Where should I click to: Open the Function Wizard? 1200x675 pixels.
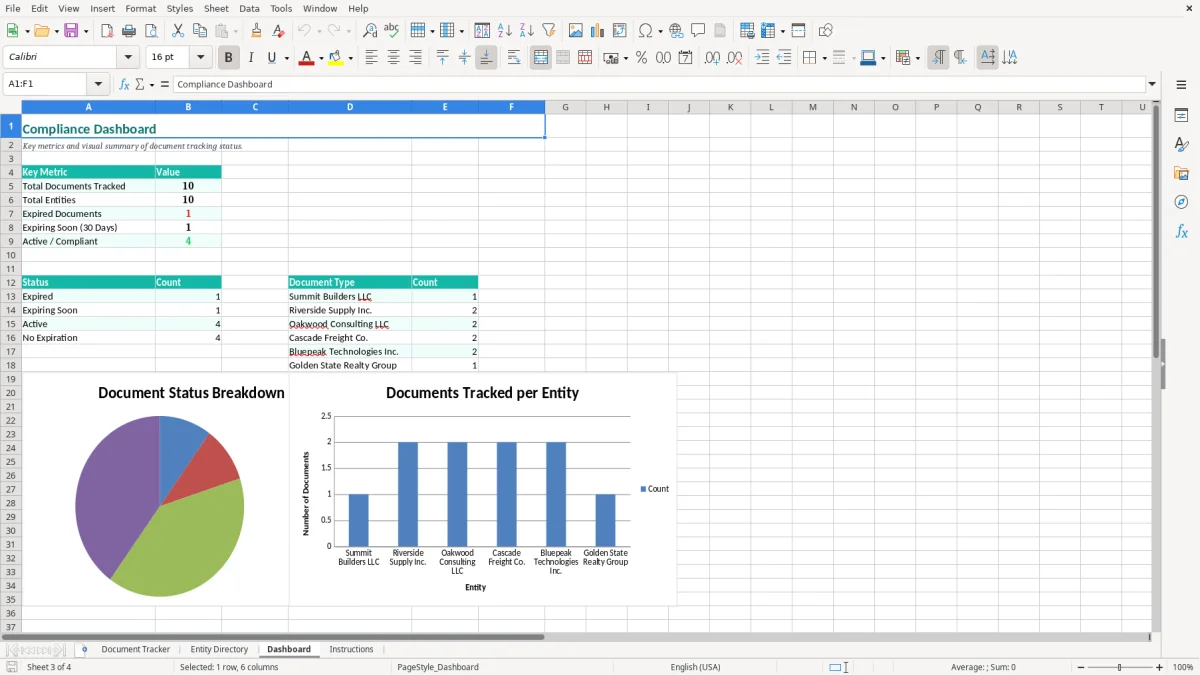(x=124, y=84)
